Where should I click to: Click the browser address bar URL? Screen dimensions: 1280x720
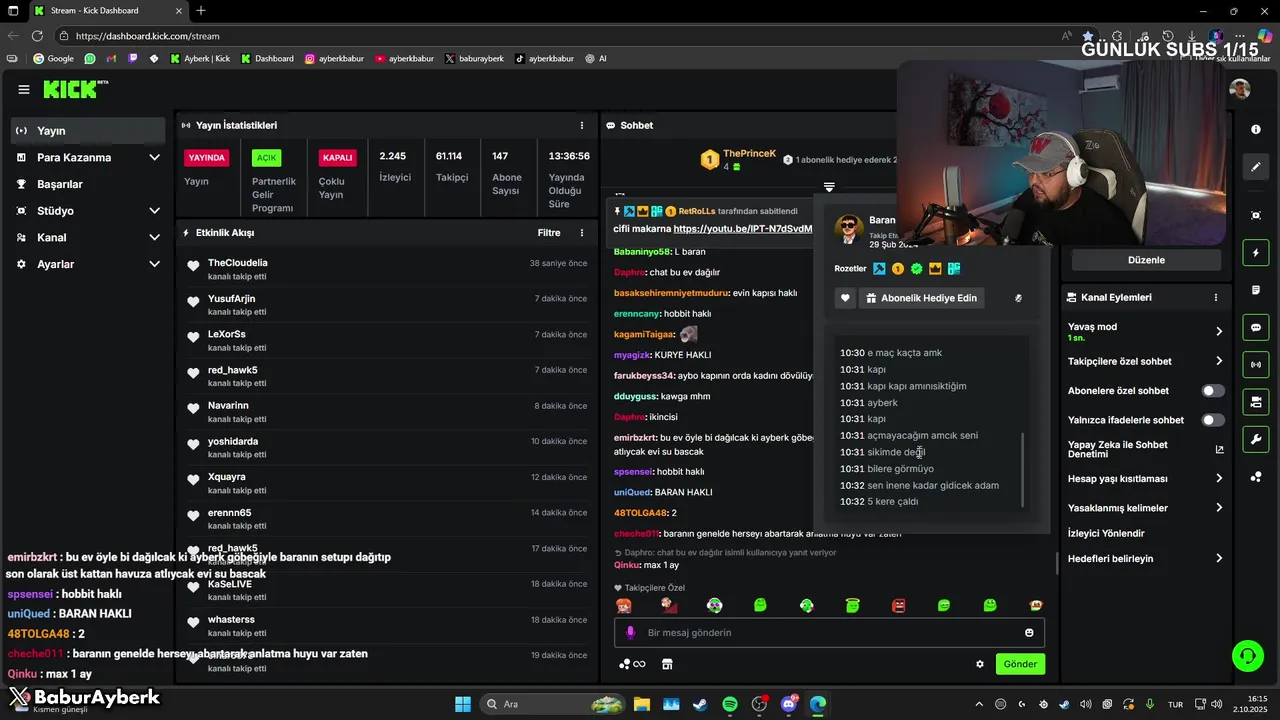pos(148,36)
